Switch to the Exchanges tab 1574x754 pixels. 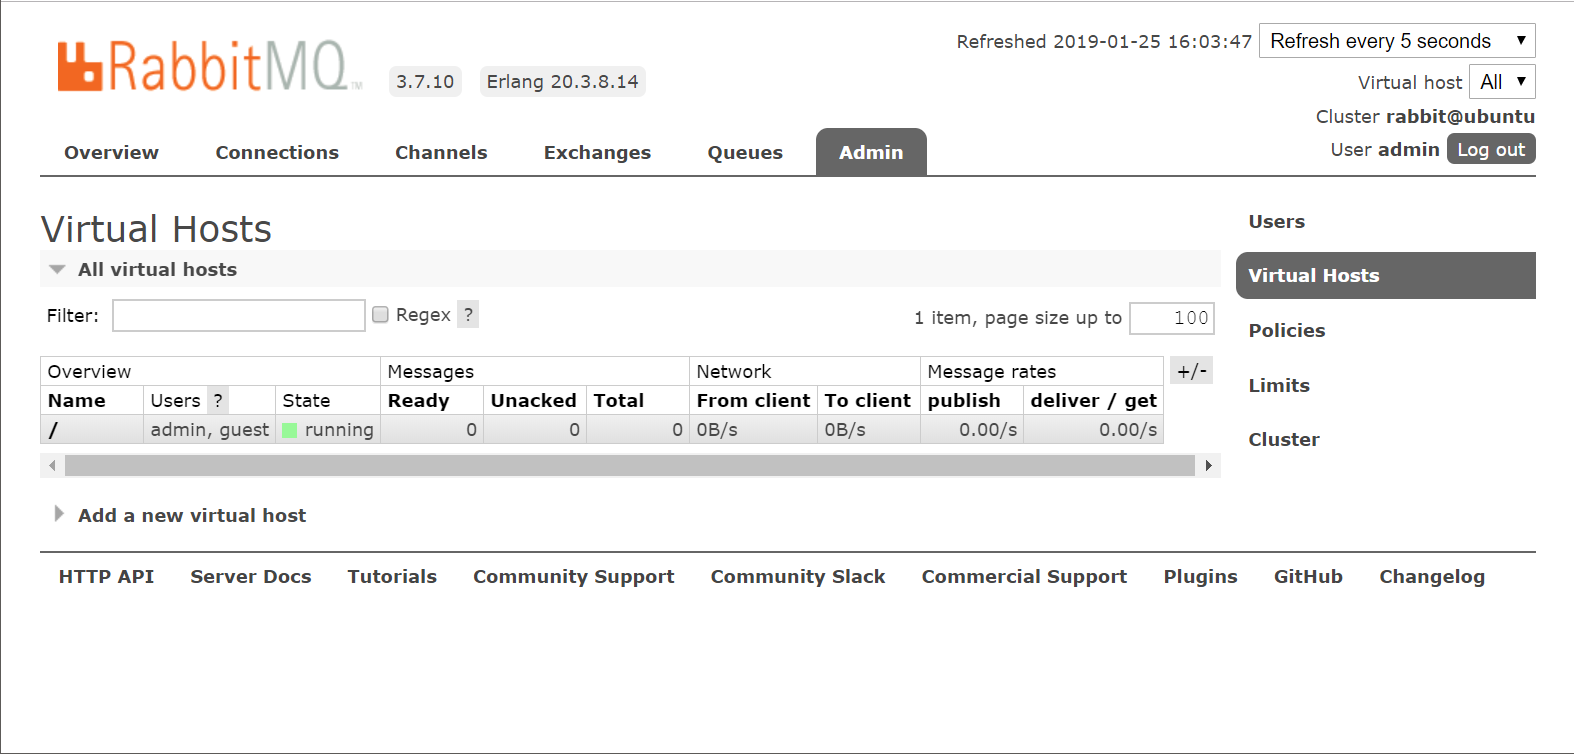[x=597, y=153]
